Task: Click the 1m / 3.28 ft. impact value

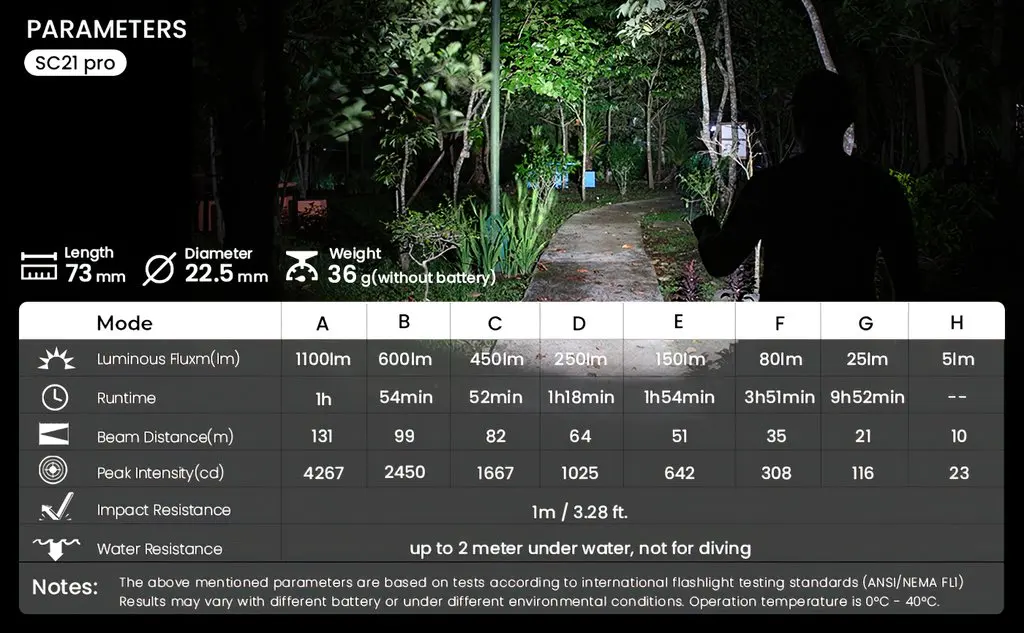Action: pos(580,512)
